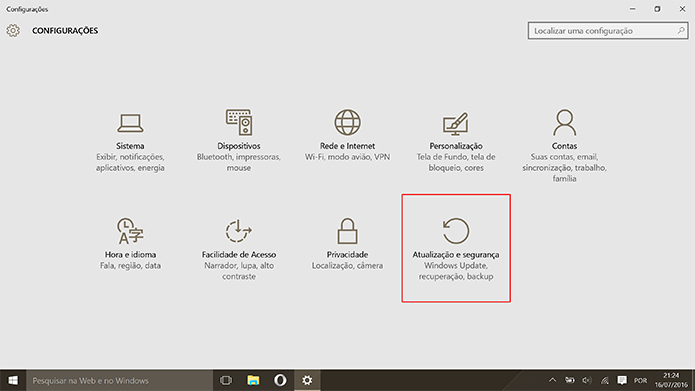The height and width of the screenshot is (391, 695).
Task: Open the clock showing 21:24
Action: (672, 380)
